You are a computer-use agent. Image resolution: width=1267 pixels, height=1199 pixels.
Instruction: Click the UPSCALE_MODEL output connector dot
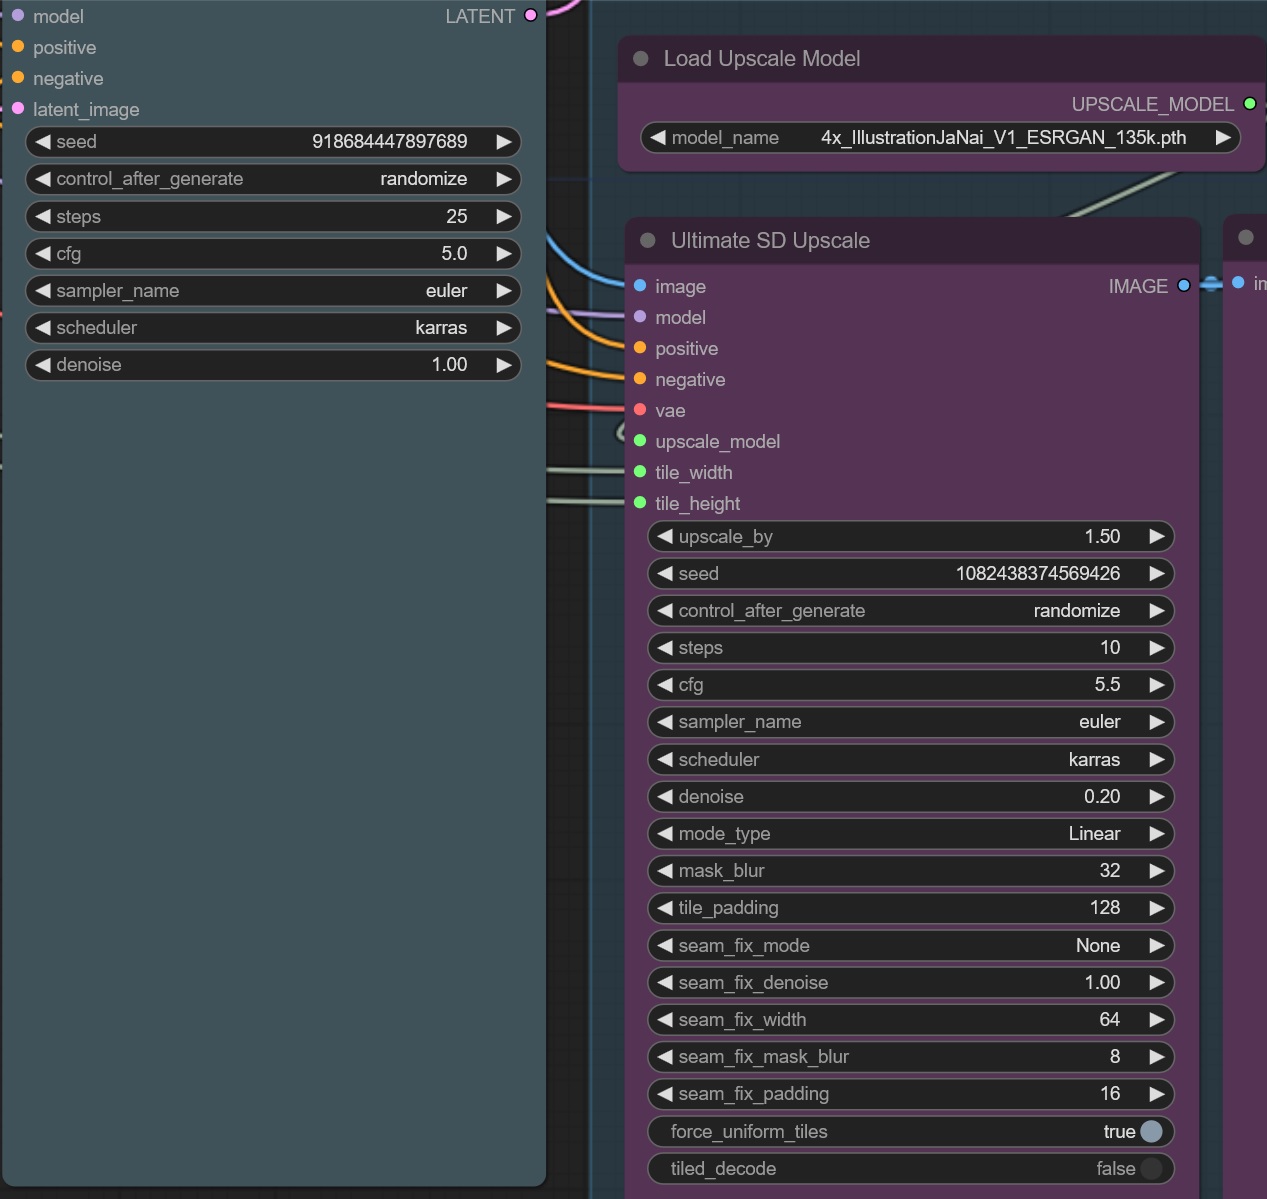tap(1250, 103)
